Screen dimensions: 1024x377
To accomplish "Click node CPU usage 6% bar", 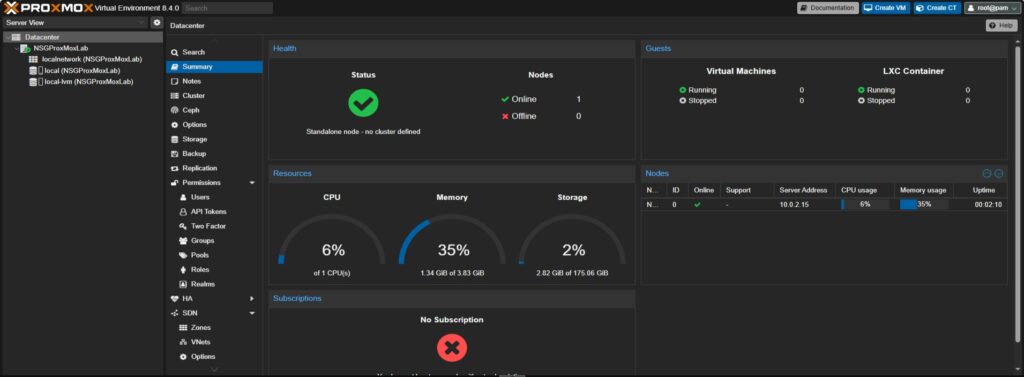I will pos(865,205).
